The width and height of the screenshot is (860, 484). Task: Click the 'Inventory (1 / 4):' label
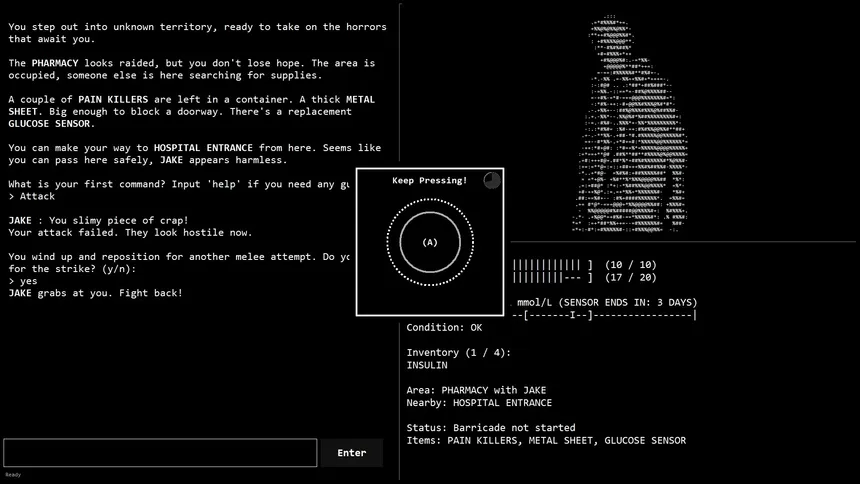459,353
